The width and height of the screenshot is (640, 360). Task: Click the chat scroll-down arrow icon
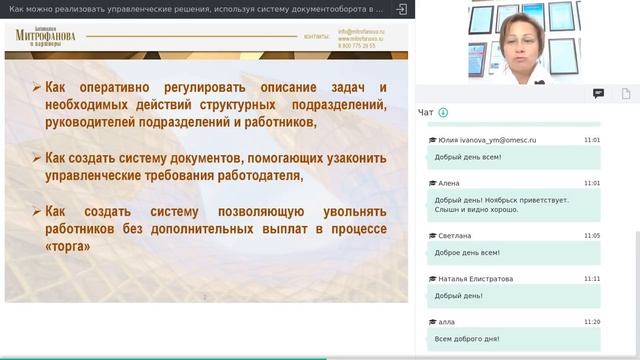point(443,112)
